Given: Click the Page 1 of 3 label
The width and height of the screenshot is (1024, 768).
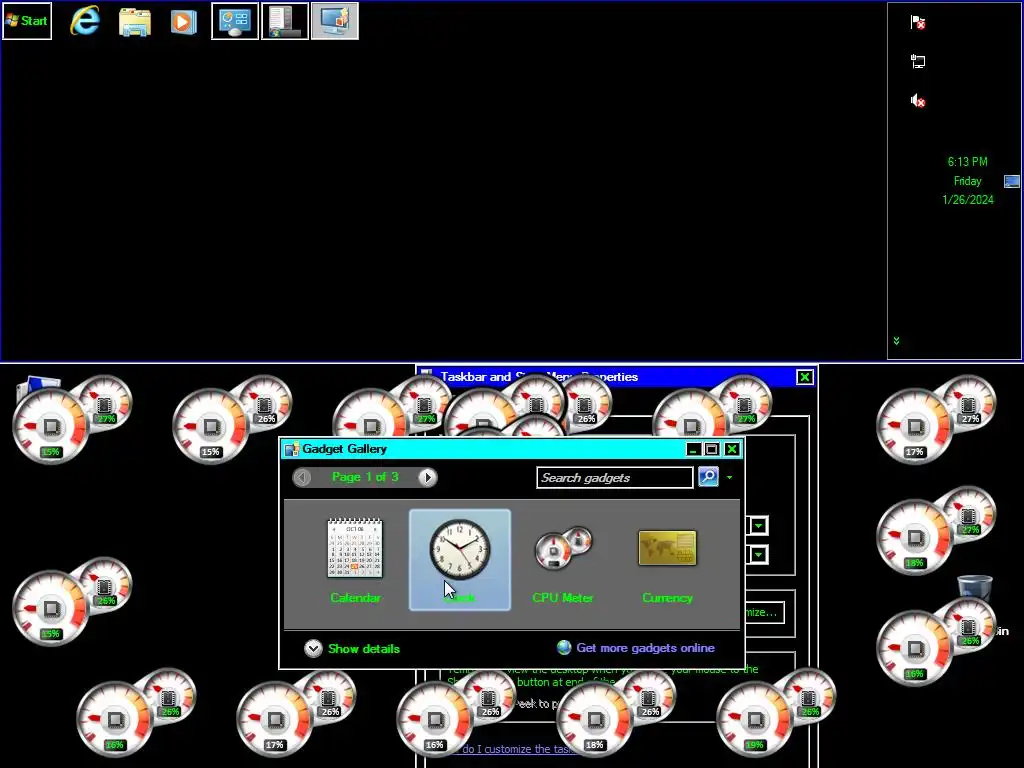Looking at the screenshot, I should click(365, 477).
